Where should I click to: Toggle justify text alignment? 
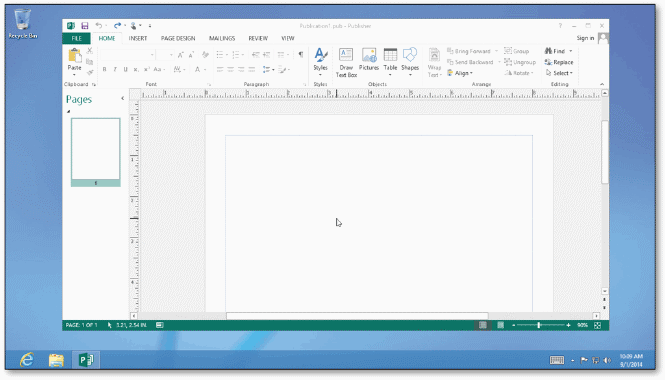coord(251,69)
